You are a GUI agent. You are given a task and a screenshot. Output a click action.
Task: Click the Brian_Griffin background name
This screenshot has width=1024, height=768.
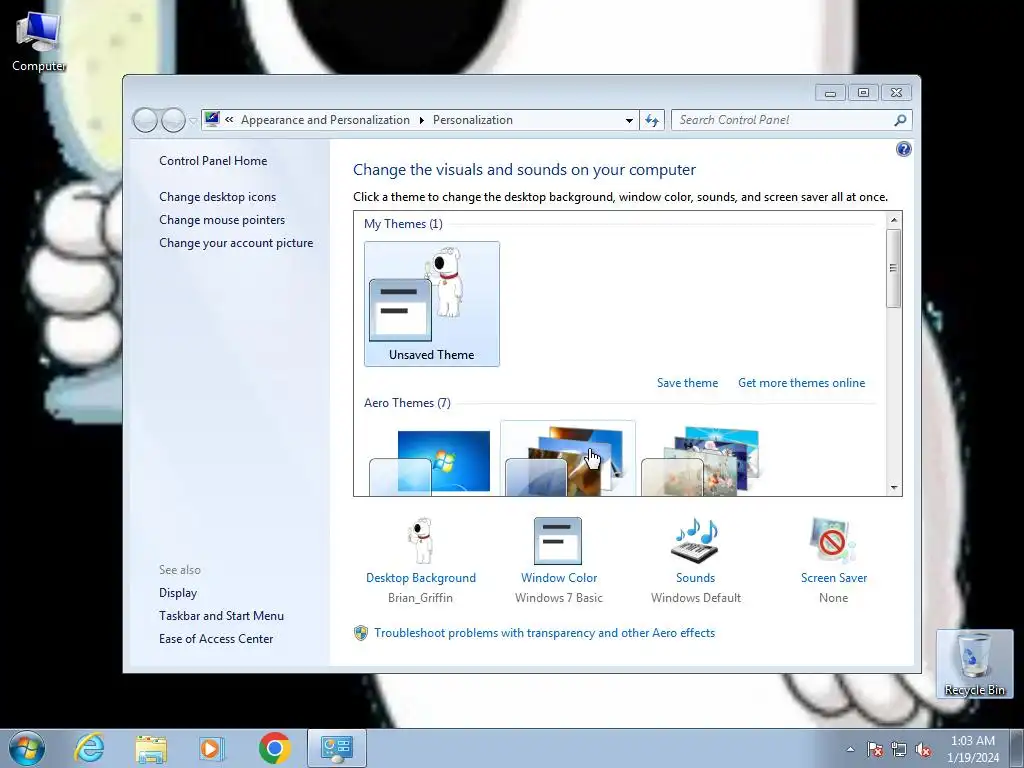pyautogui.click(x=420, y=598)
